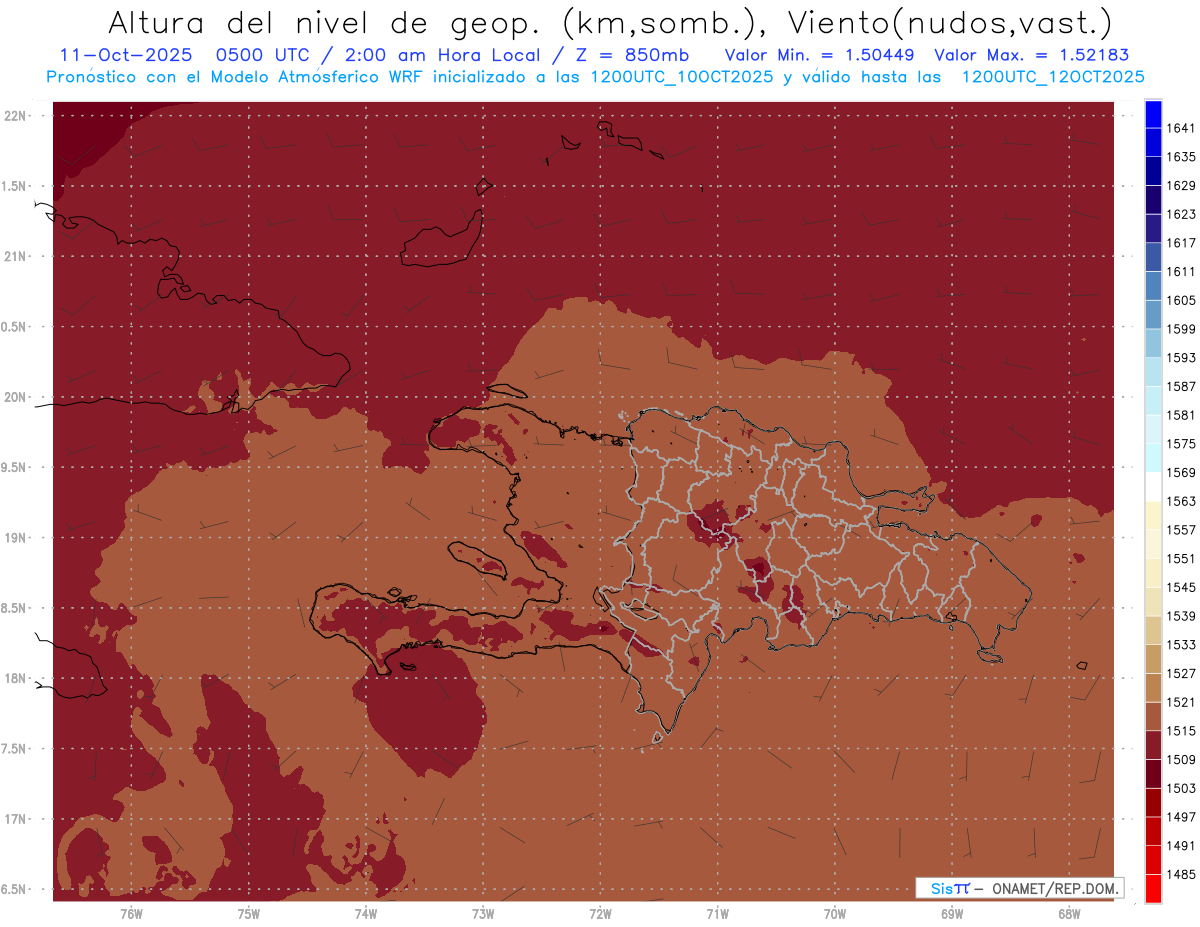Click the 72W longitude axis label
This screenshot has height=927, width=1200.
[x=600, y=913]
